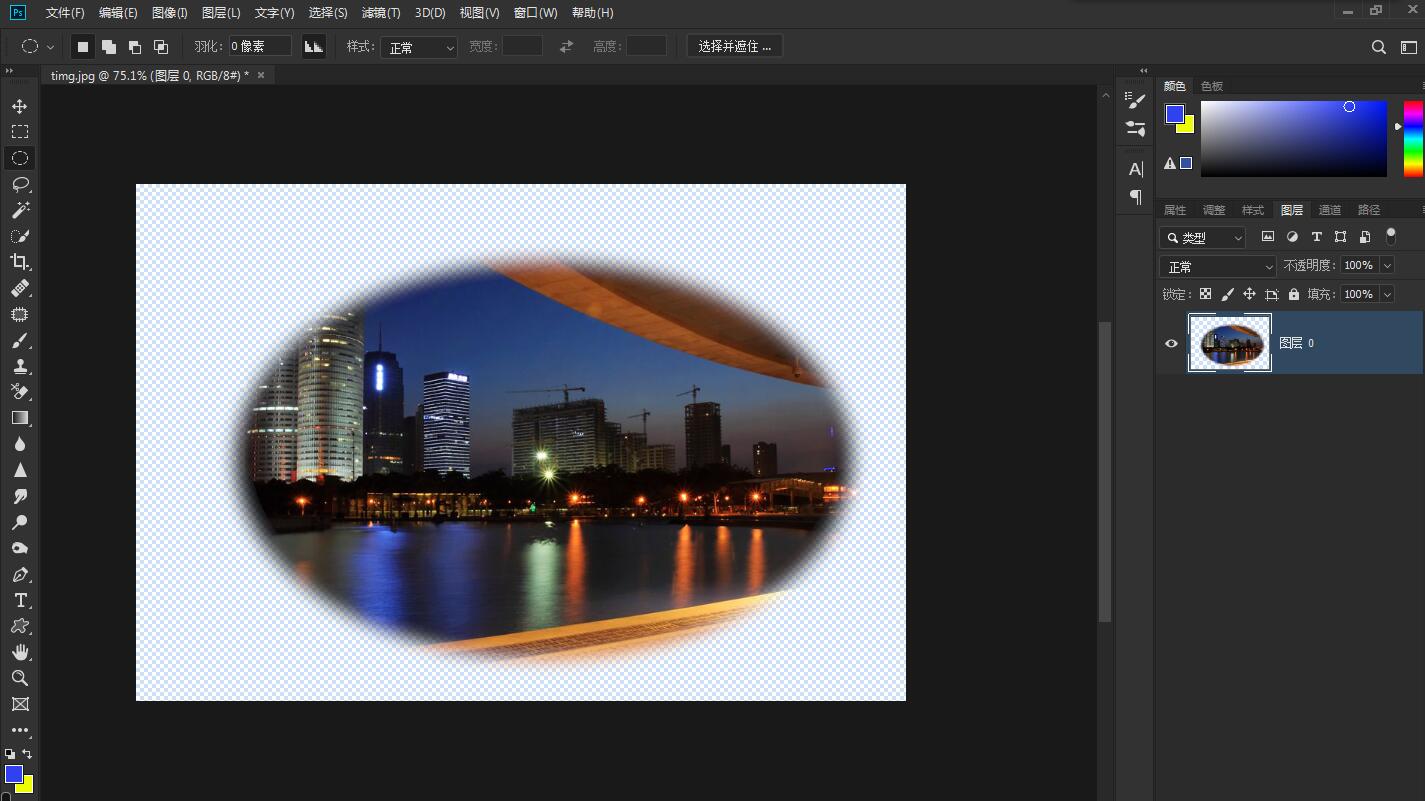Open the 样式 dropdown showing 正常
Image resolution: width=1425 pixels, height=801 pixels.
tap(418, 47)
